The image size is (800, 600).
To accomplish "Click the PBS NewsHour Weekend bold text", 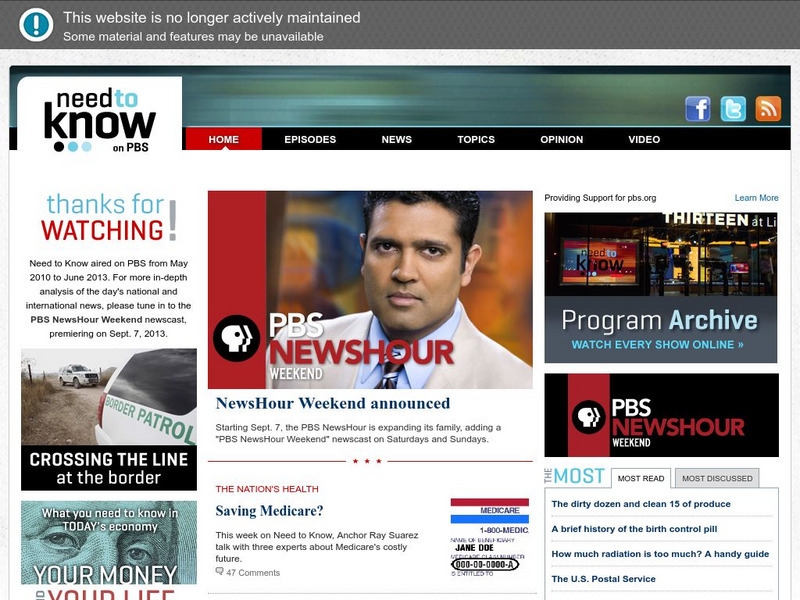I will tap(87, 320).
